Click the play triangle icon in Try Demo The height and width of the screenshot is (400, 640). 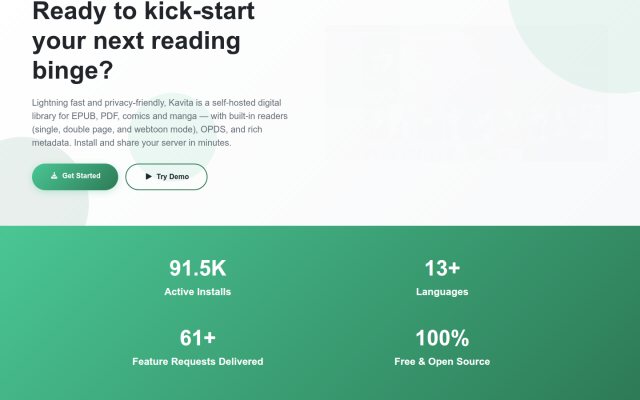(149, 177)
